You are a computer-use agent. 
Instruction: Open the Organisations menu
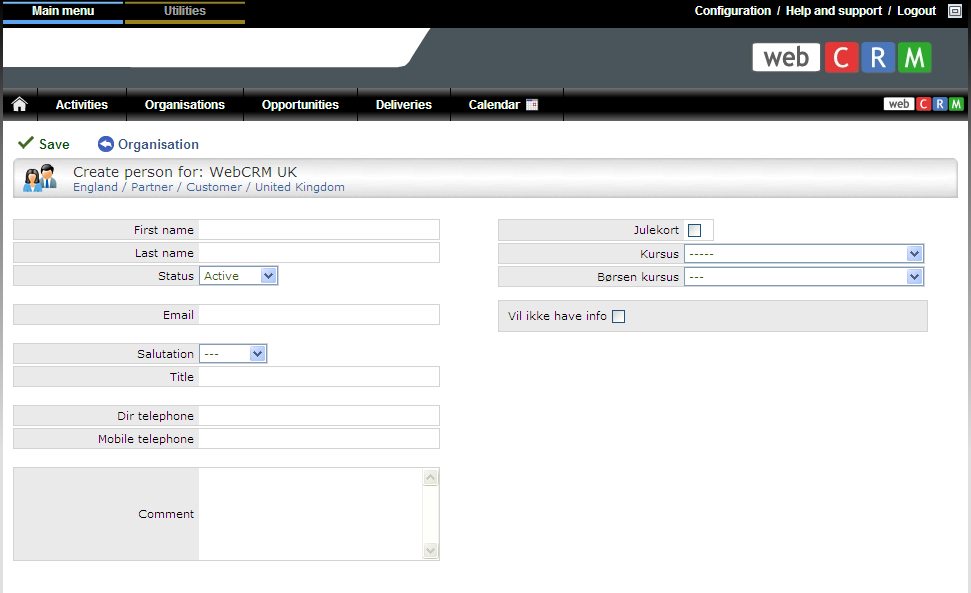[x=185, y=105]
